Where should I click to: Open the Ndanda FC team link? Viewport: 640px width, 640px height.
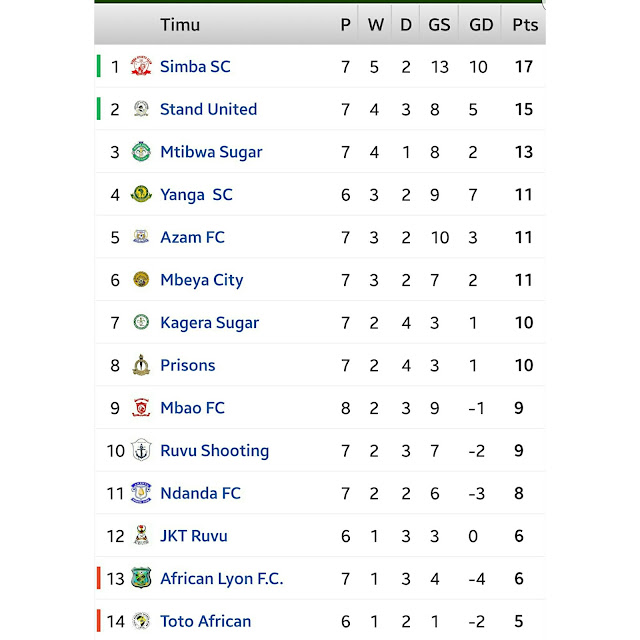200,493
